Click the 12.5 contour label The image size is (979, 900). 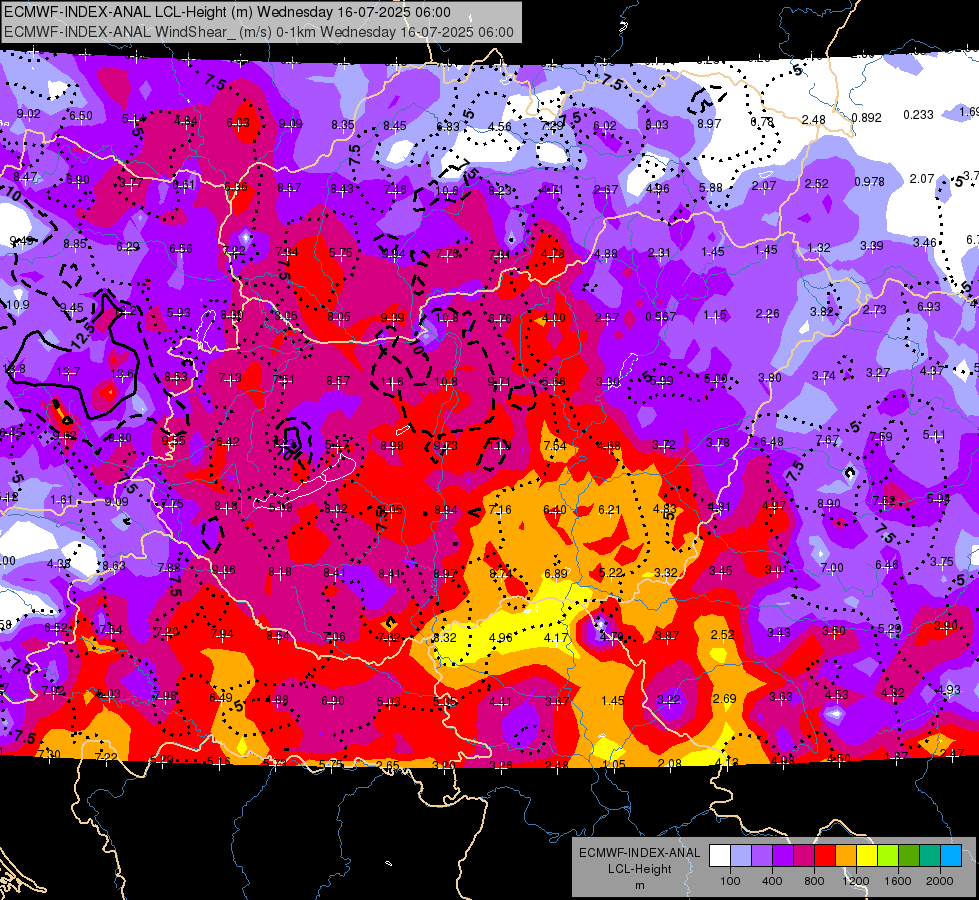click(82, 337)
